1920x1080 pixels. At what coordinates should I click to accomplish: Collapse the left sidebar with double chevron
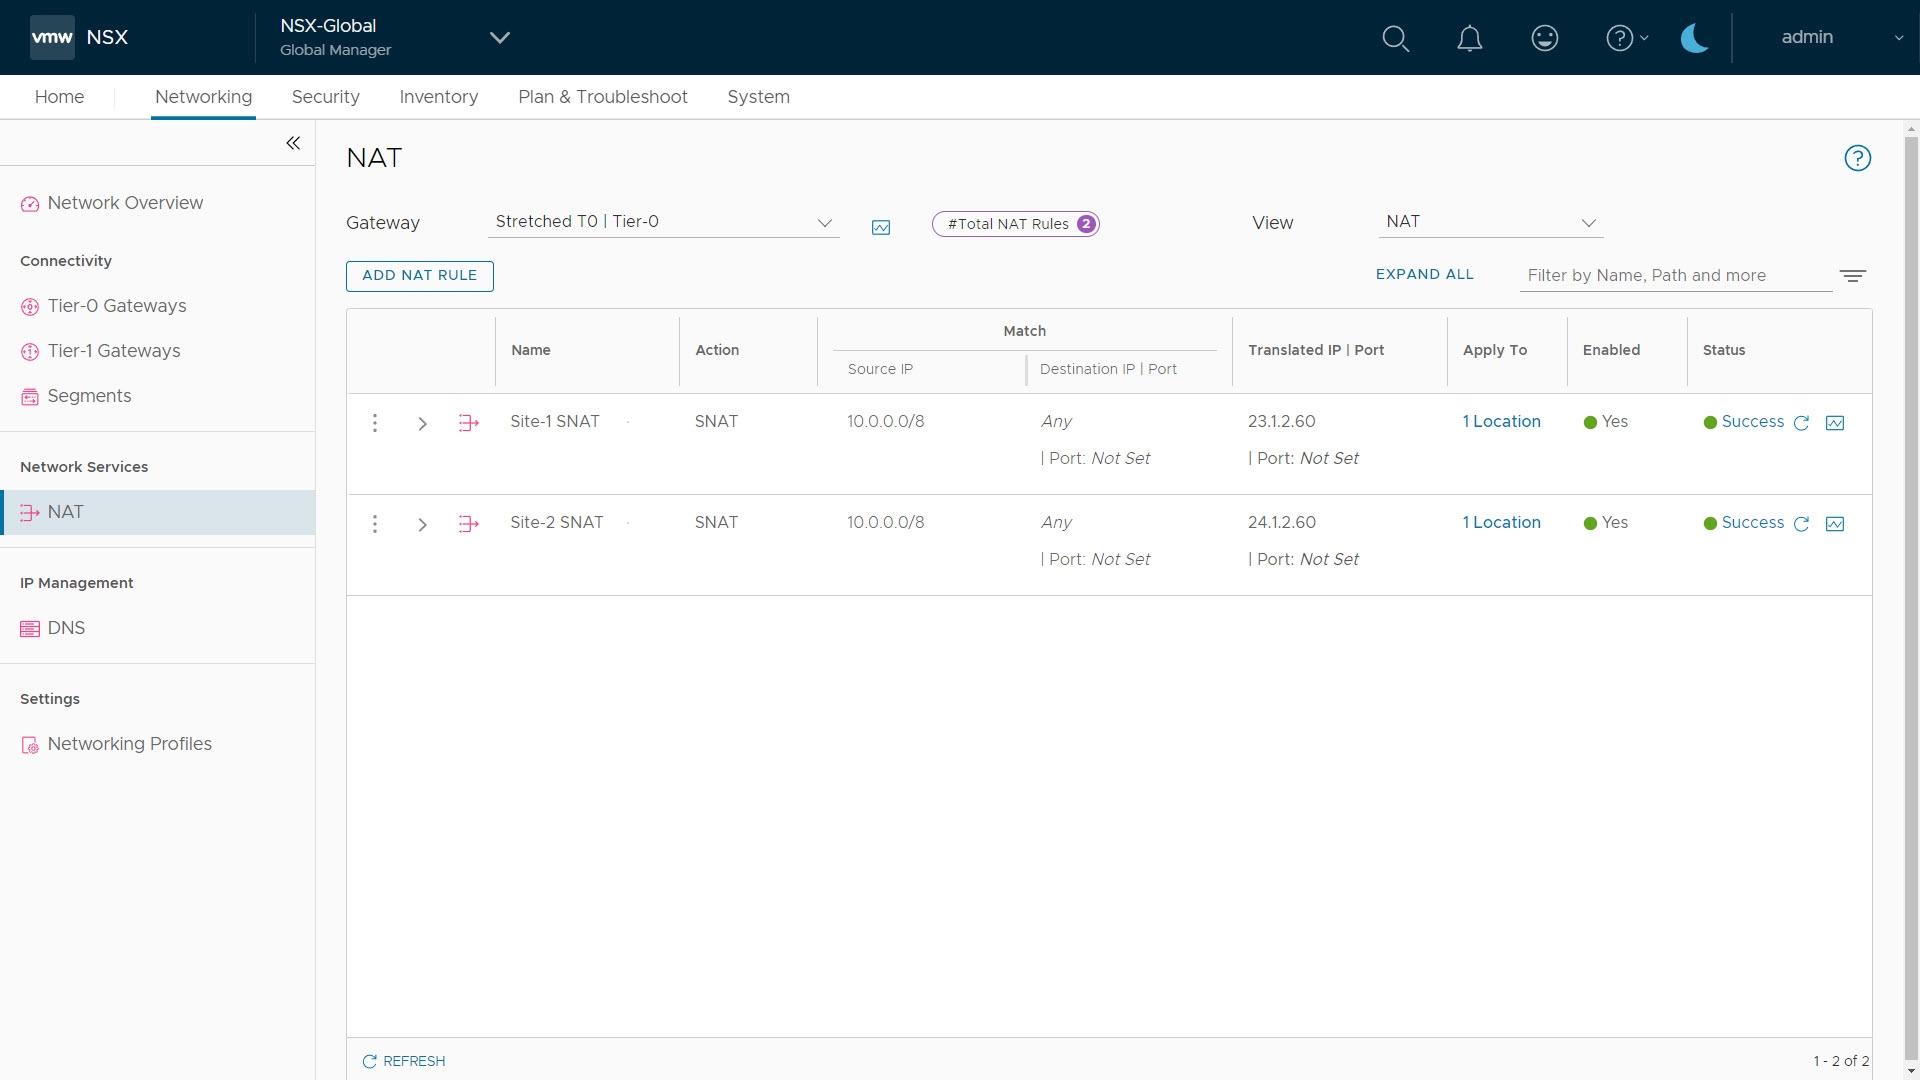tap(293, 143)
